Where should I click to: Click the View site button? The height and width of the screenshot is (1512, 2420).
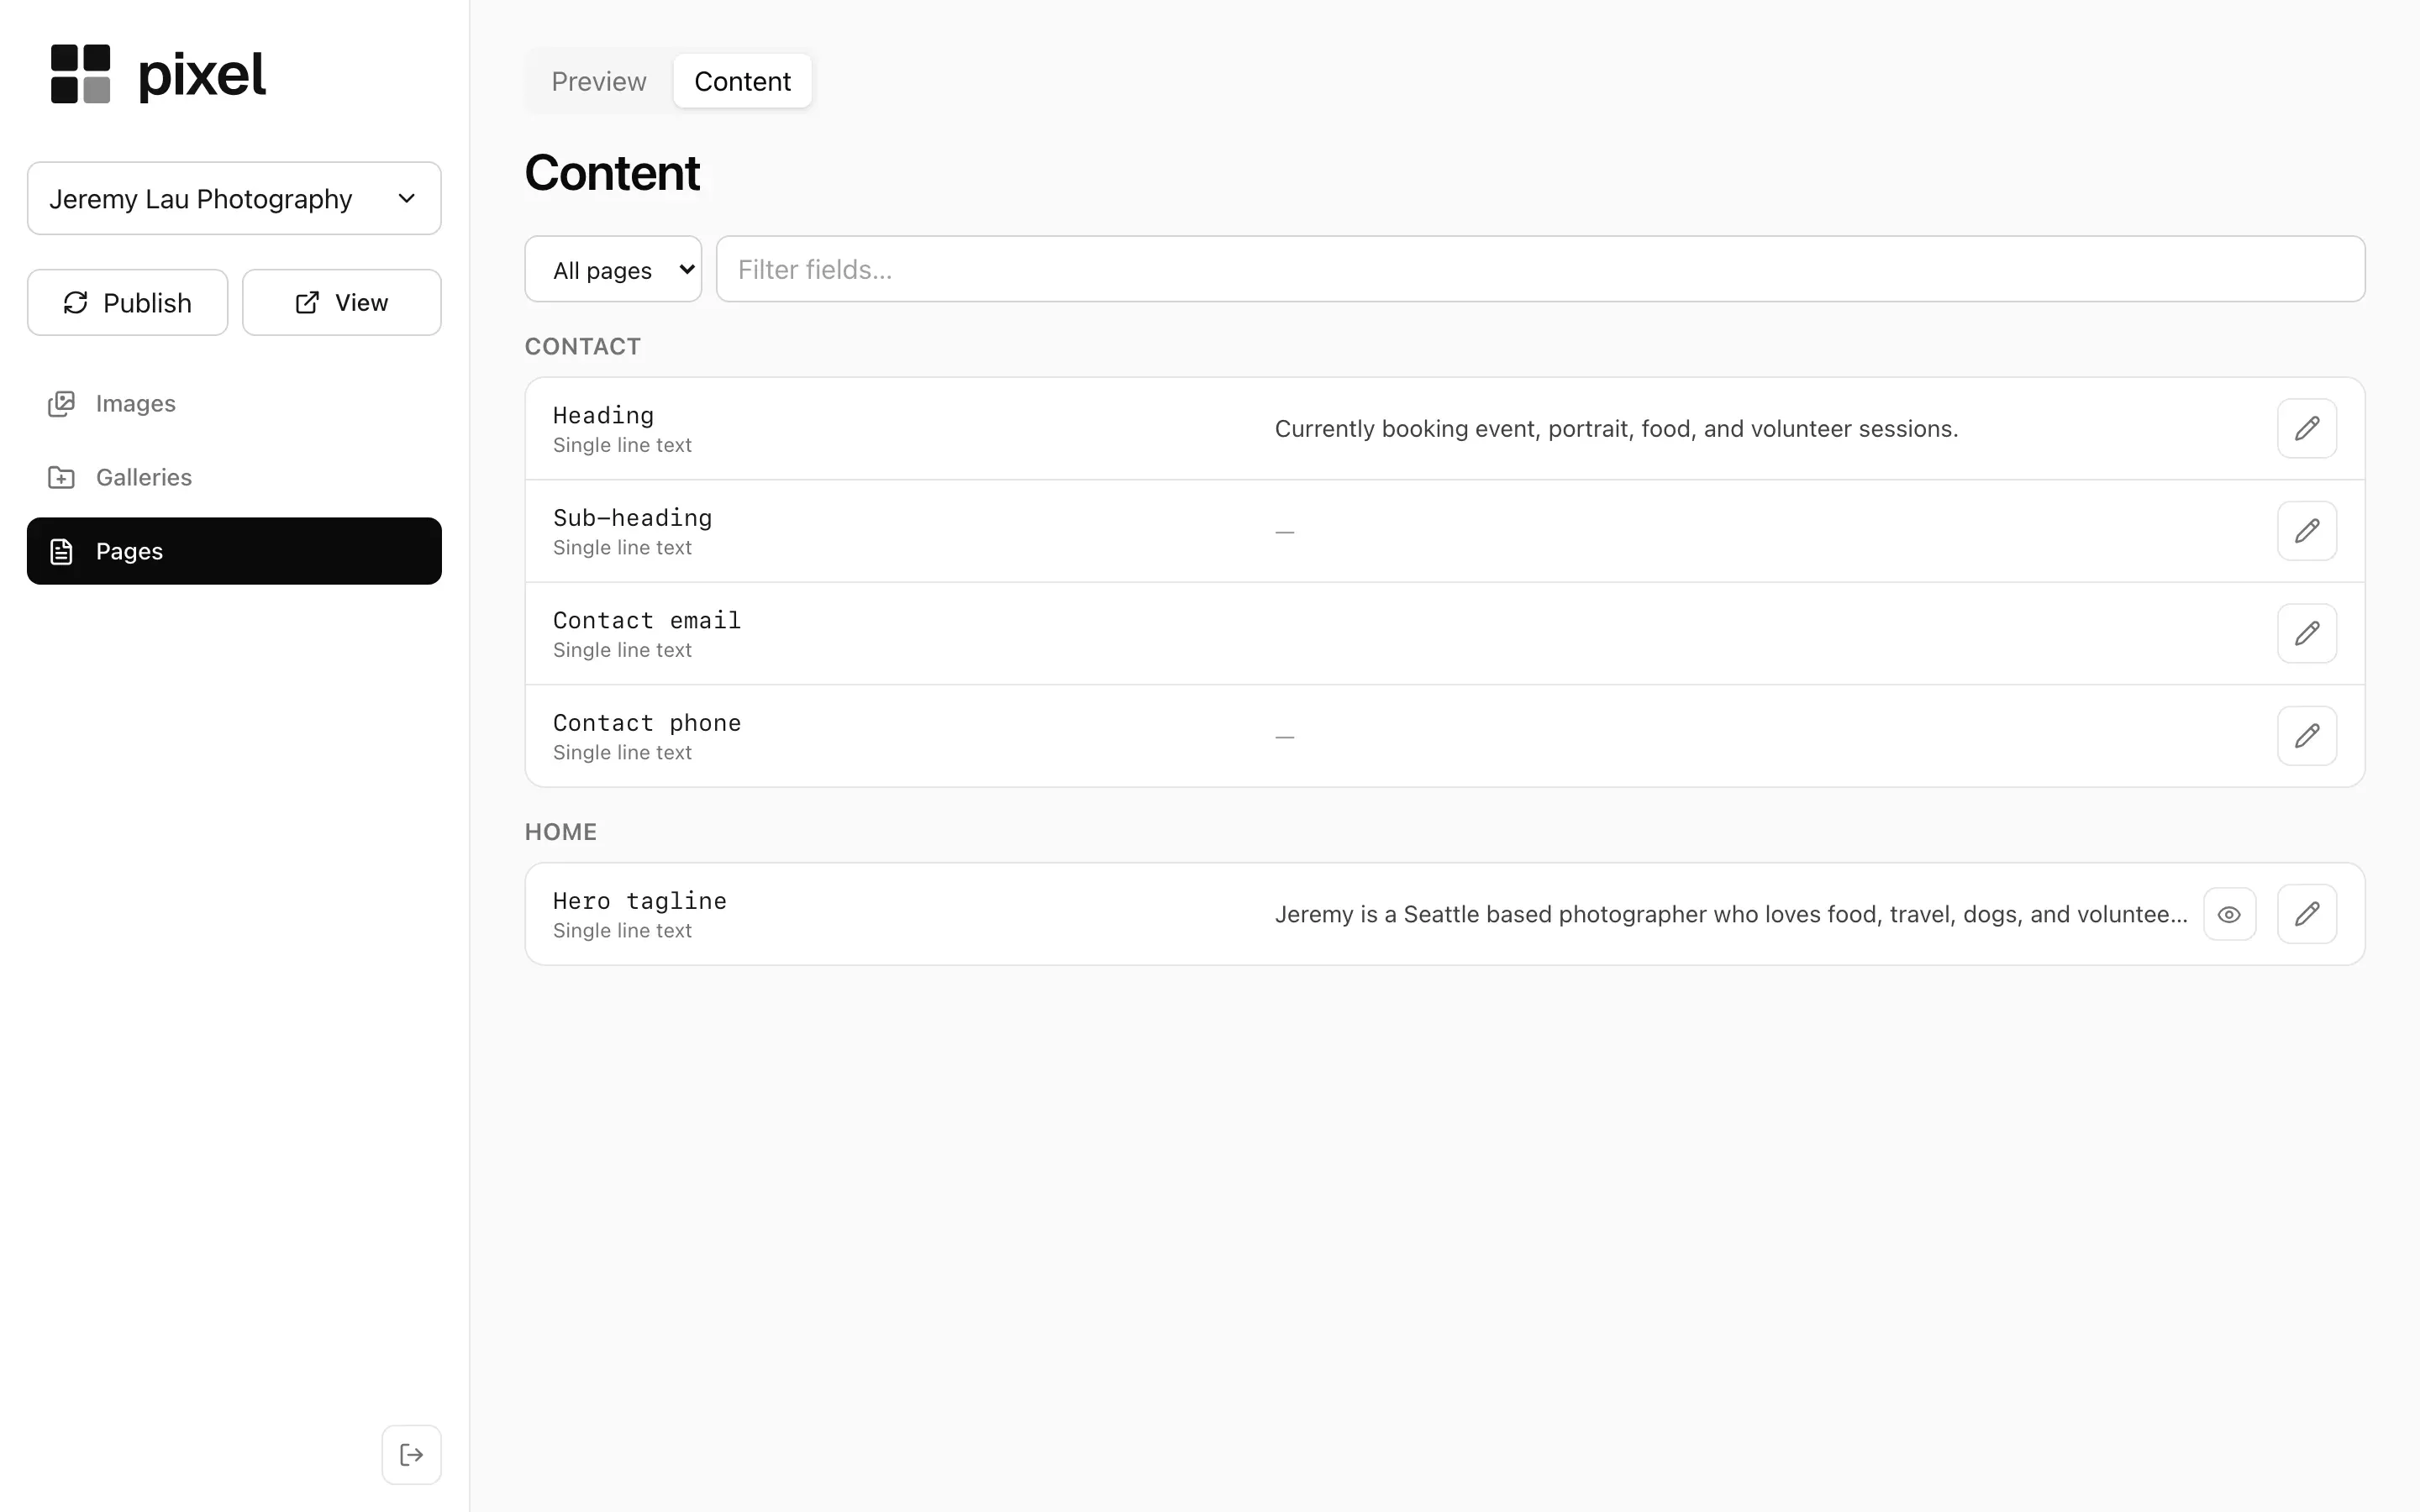click(341, 302)
